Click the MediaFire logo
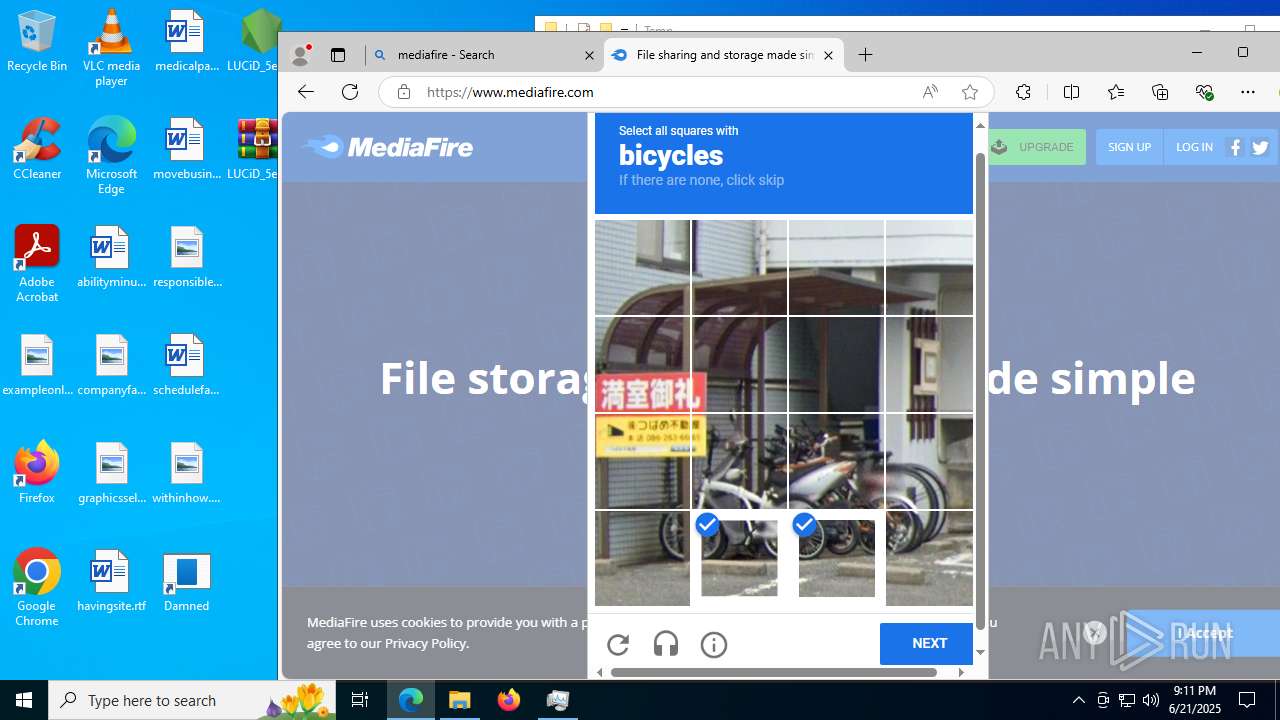This screenshot has height=720, width=1280. 387,147
